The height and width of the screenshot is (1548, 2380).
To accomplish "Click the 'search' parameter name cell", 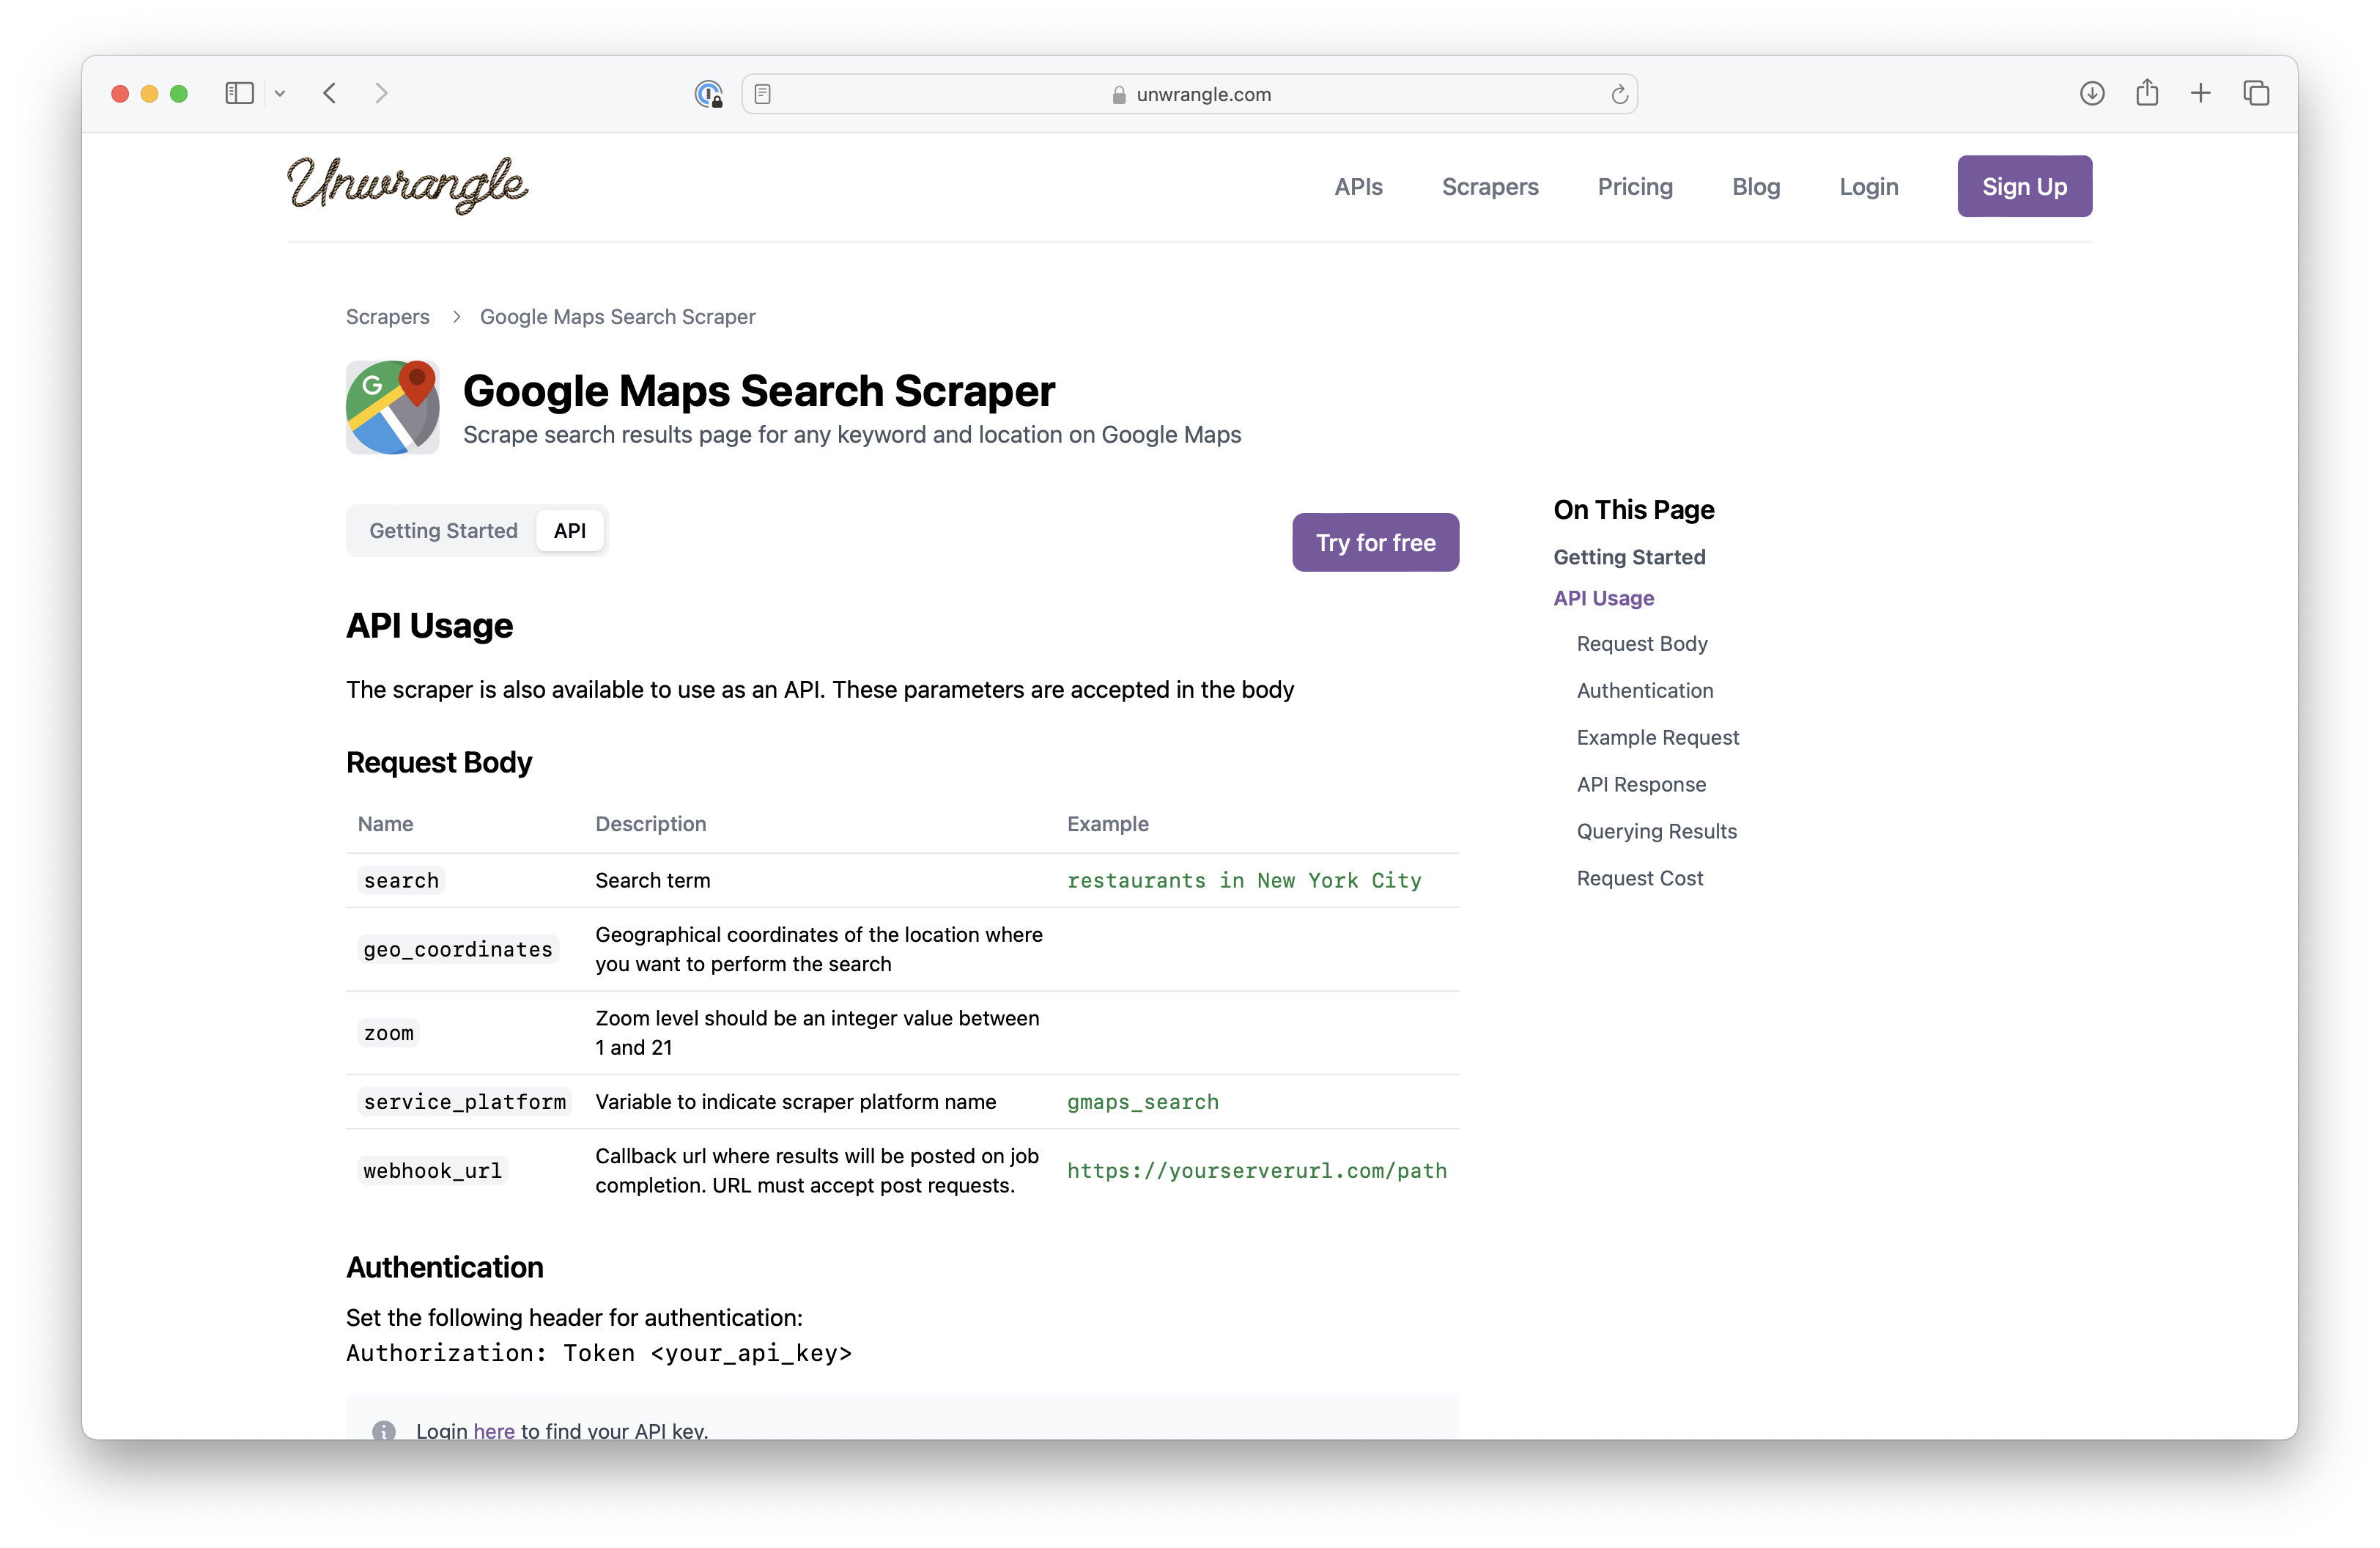I will (401, 881).
